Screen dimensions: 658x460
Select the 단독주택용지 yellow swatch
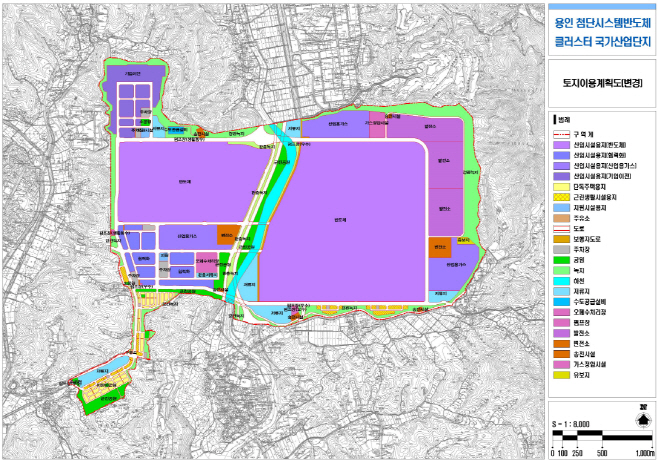560,187
